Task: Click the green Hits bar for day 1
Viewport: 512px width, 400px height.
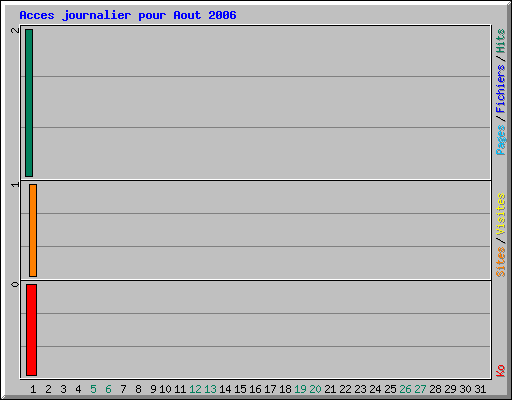Action: pos(29,103)
